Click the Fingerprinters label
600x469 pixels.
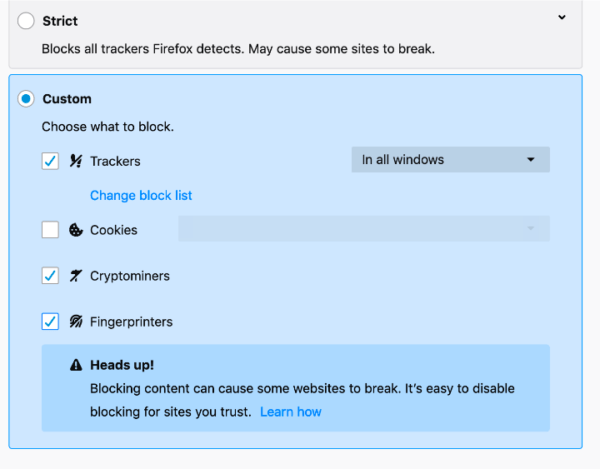[131, 322]
